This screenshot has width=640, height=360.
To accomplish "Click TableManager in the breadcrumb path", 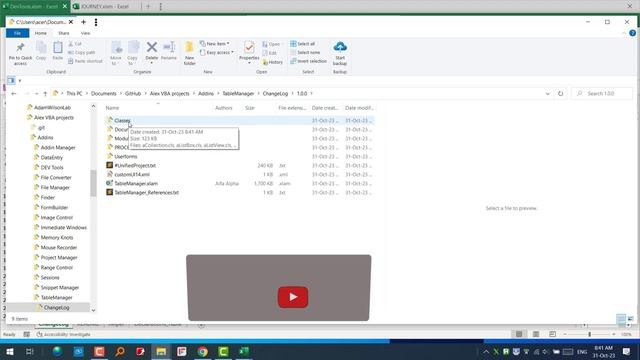I will point(238,93).
